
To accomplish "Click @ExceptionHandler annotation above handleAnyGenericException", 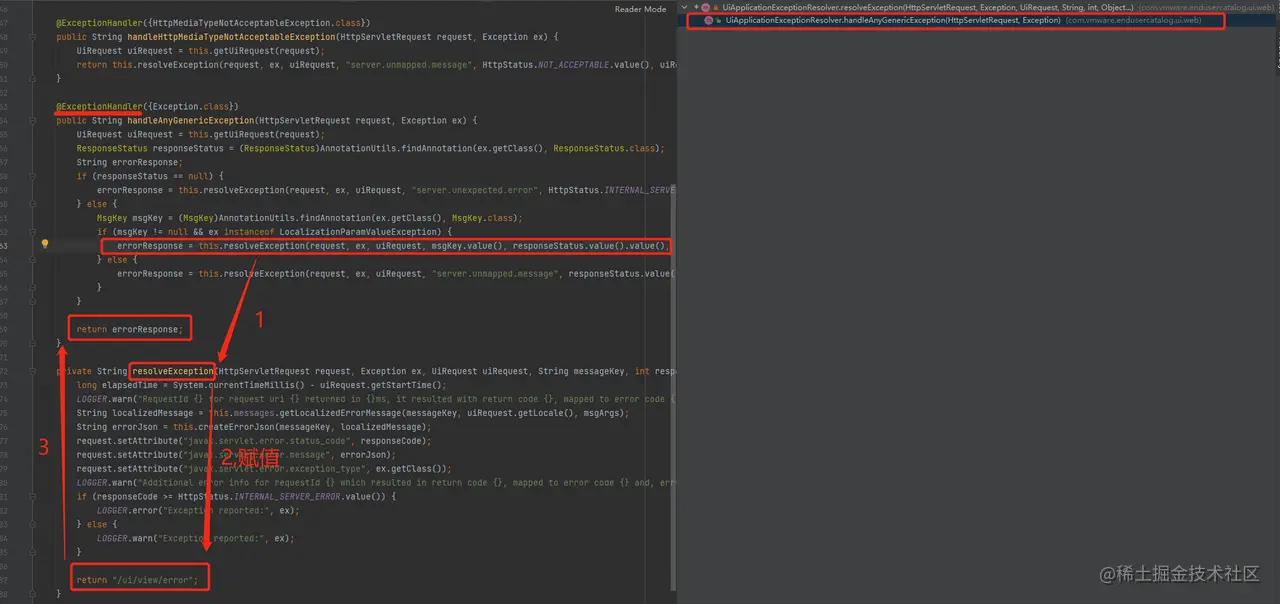I will coord(99,106).
